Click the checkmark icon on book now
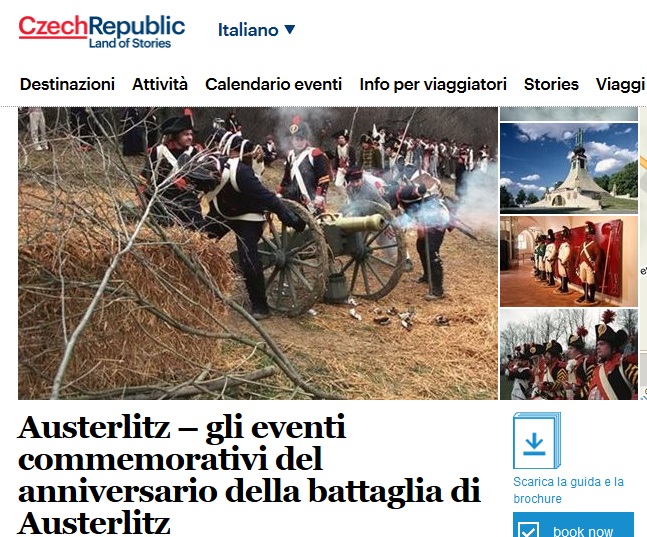The height and width of the screenshot is (537, 647). (528, 530)
